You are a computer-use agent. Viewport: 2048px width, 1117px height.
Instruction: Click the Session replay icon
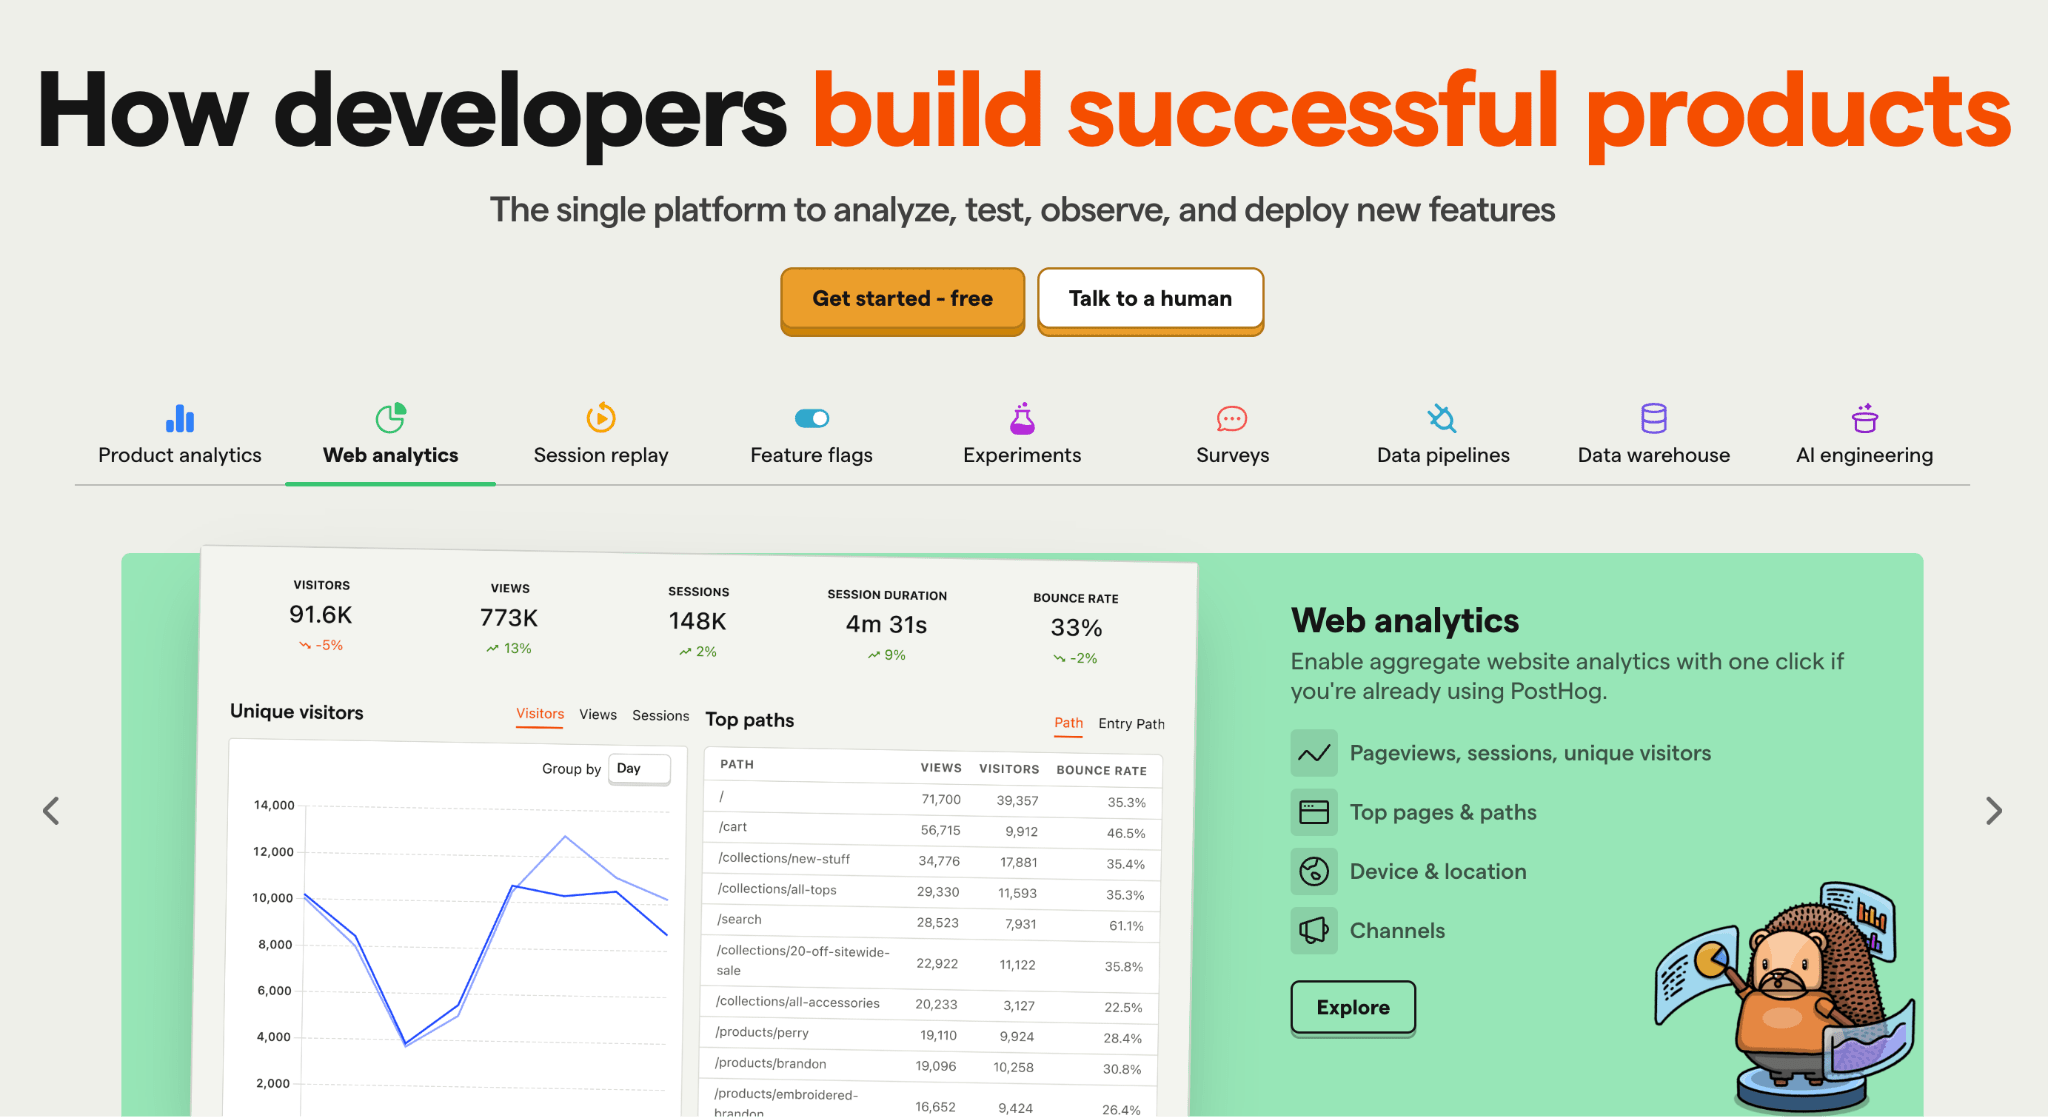601,418
